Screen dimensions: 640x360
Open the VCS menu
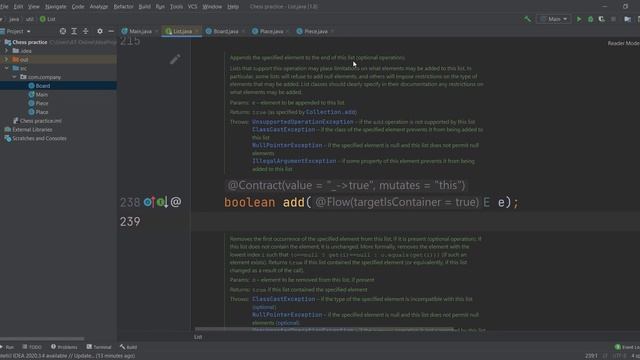click(x=192, y=7)
